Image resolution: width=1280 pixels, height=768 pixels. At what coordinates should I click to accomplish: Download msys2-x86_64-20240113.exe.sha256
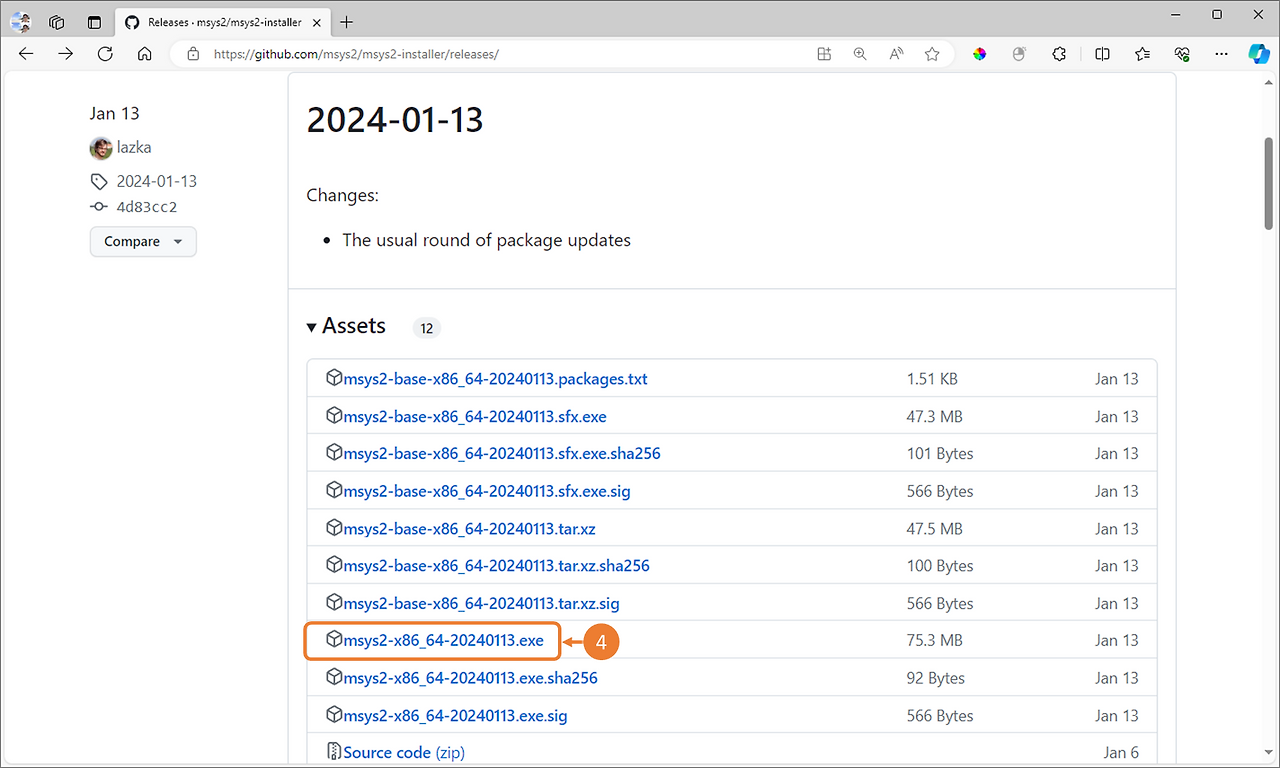(470, 678)
